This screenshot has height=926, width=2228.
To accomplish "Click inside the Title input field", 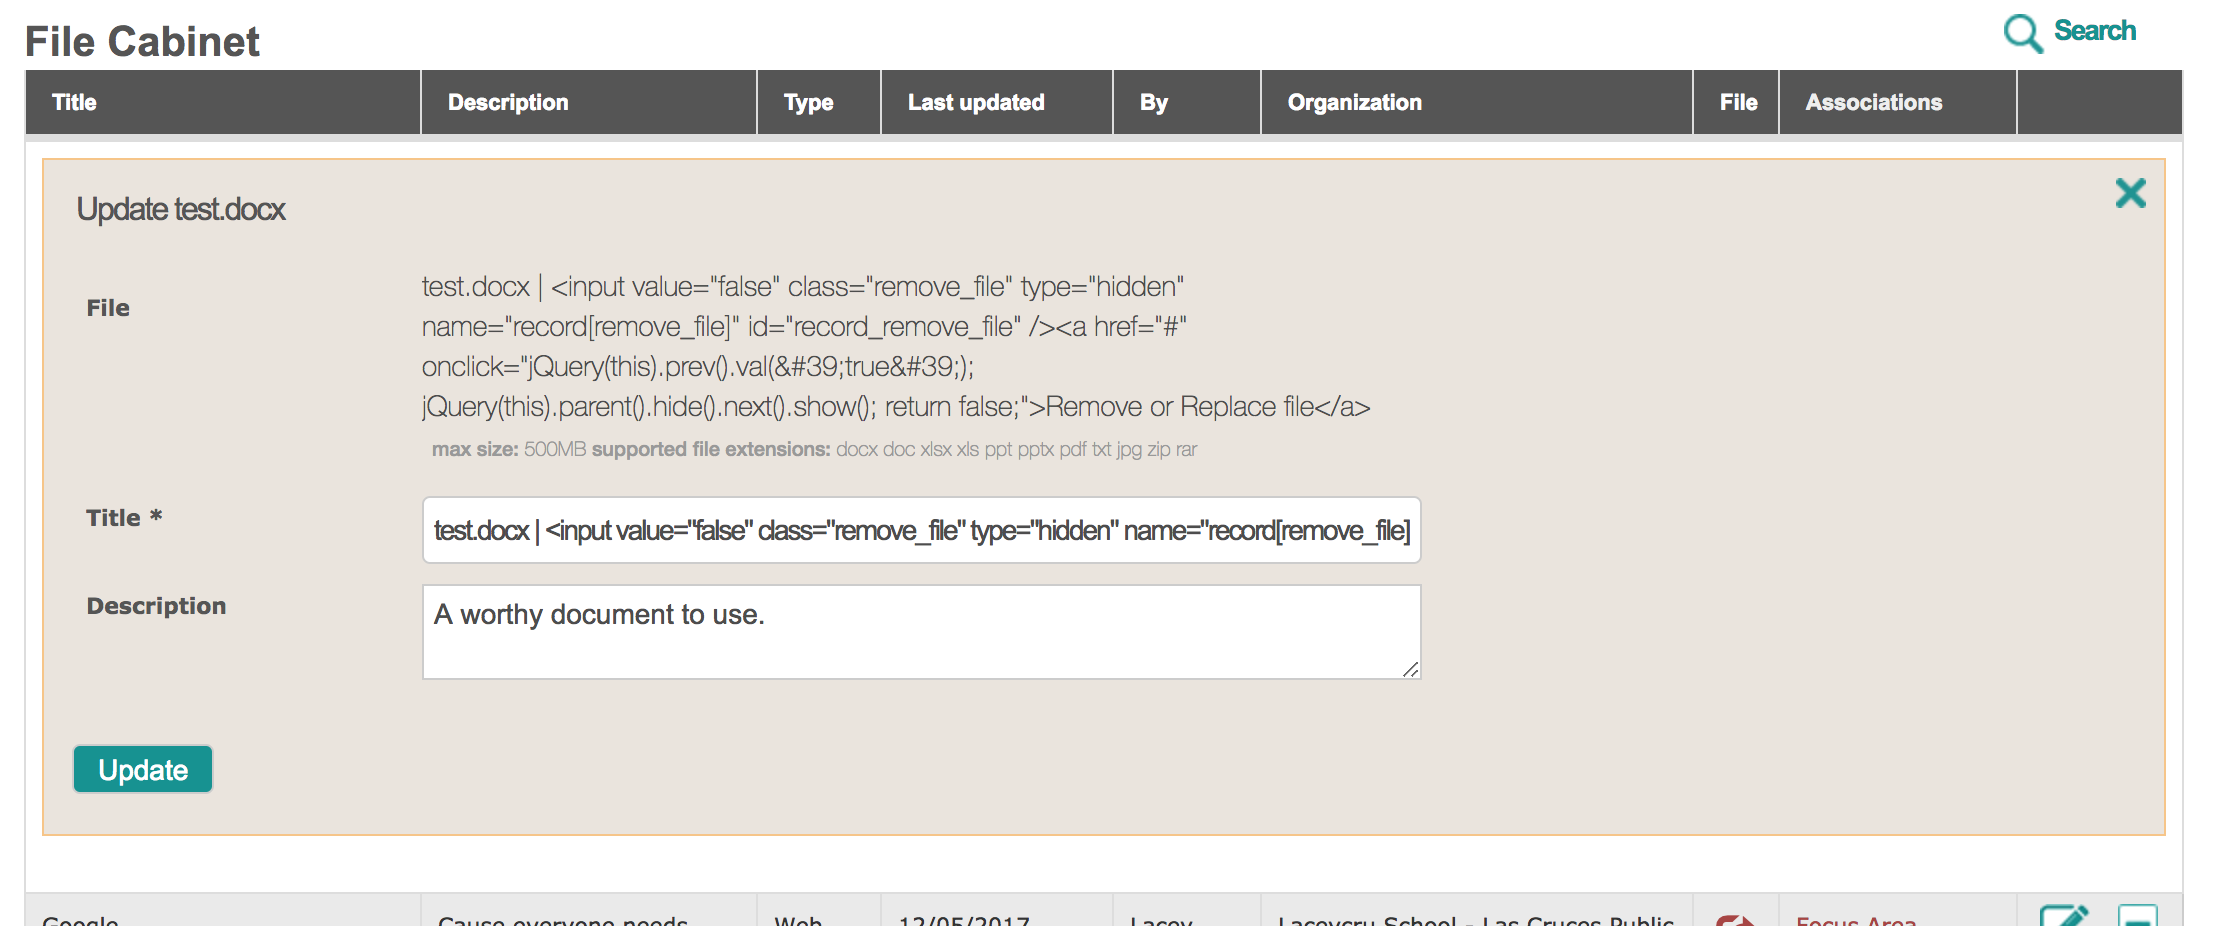I will 920,530.
